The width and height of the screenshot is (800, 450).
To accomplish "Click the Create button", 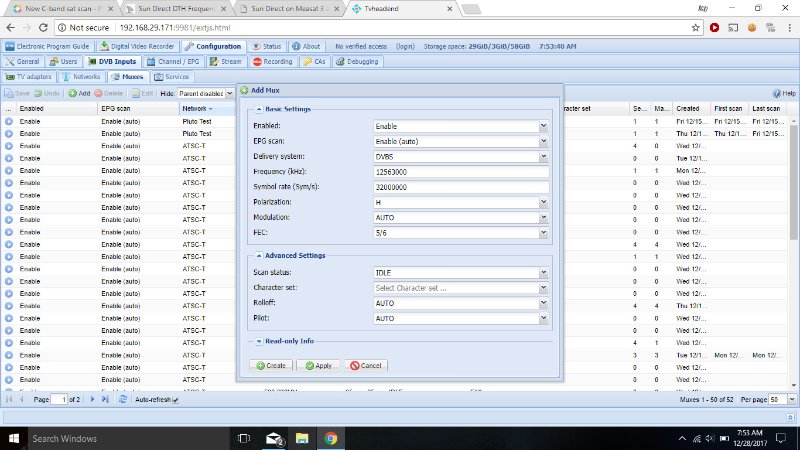I will 271,366.
